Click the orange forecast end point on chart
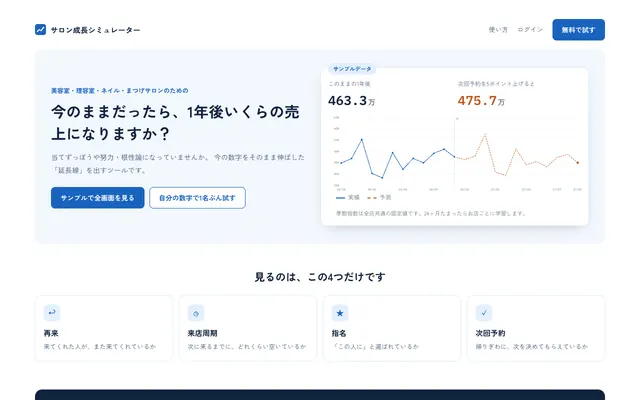 [578, 163]
